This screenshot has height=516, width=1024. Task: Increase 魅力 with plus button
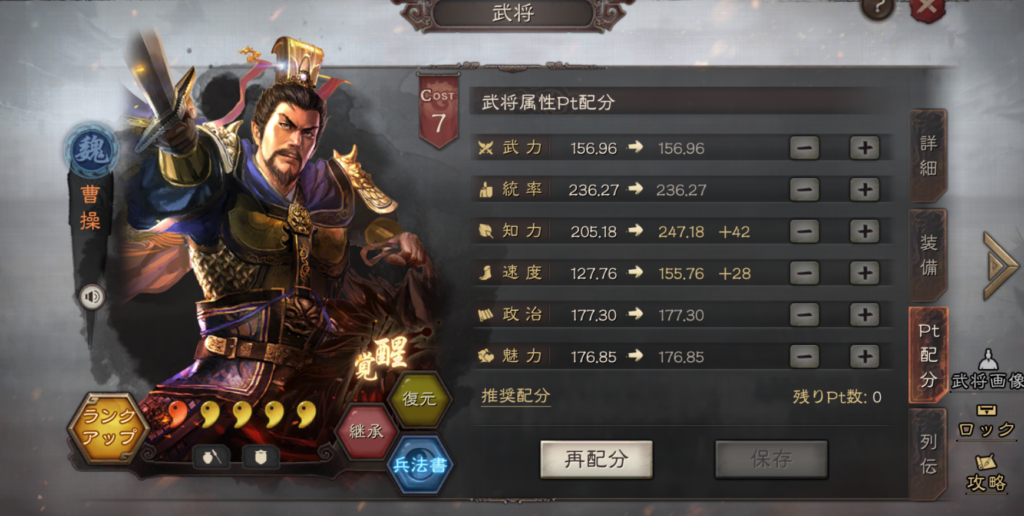pos(864,357)
